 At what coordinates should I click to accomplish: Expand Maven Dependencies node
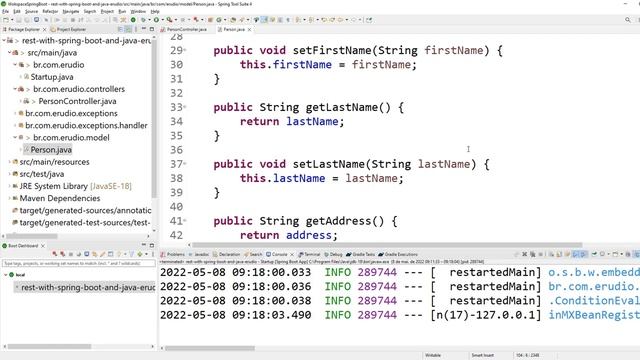(9, 198)
